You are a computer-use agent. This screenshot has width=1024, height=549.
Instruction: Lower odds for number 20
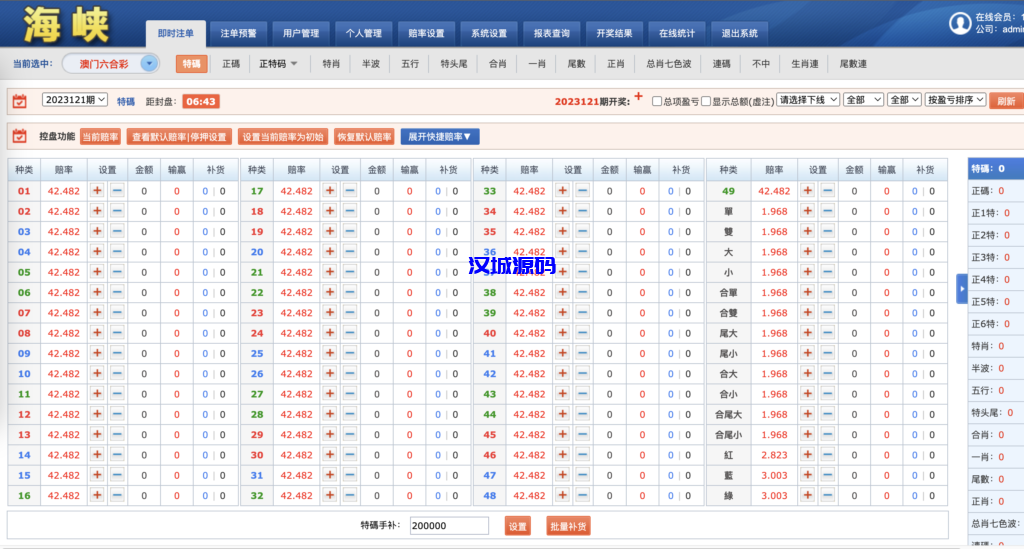pyautogui.click(x=350, y=251)
